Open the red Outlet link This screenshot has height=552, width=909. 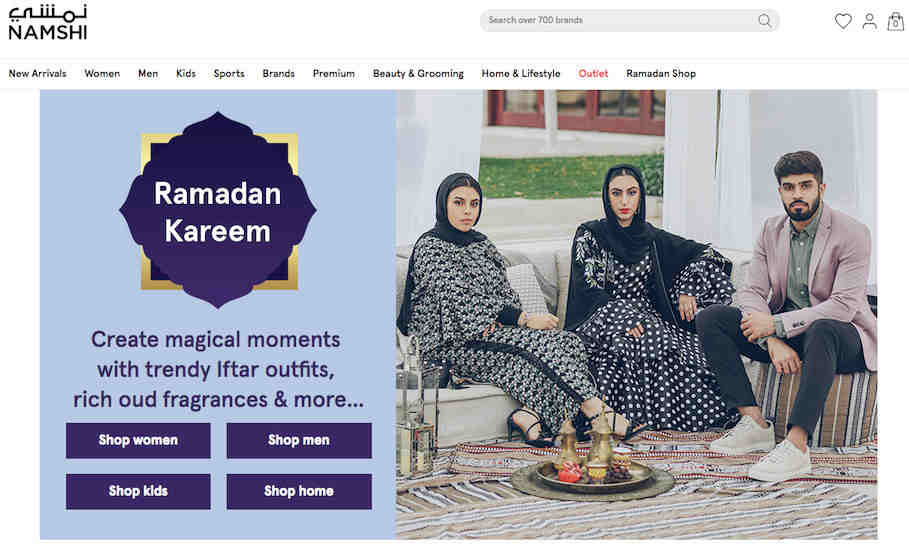point(593,74)
